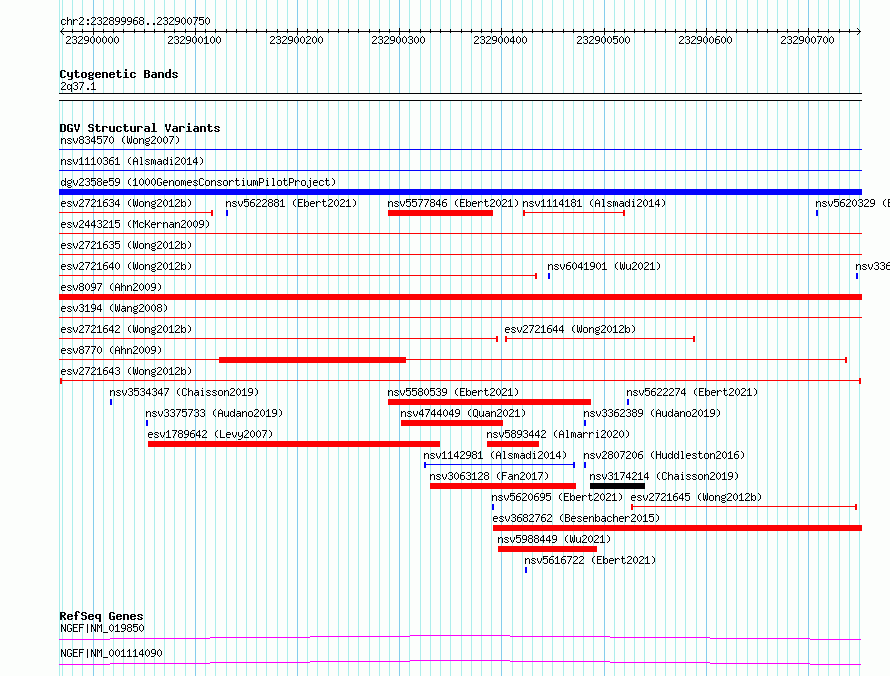890x676 pixels.
Task: Click nsv3174214 (Chaisson2019) label
Action: point(664,476)
